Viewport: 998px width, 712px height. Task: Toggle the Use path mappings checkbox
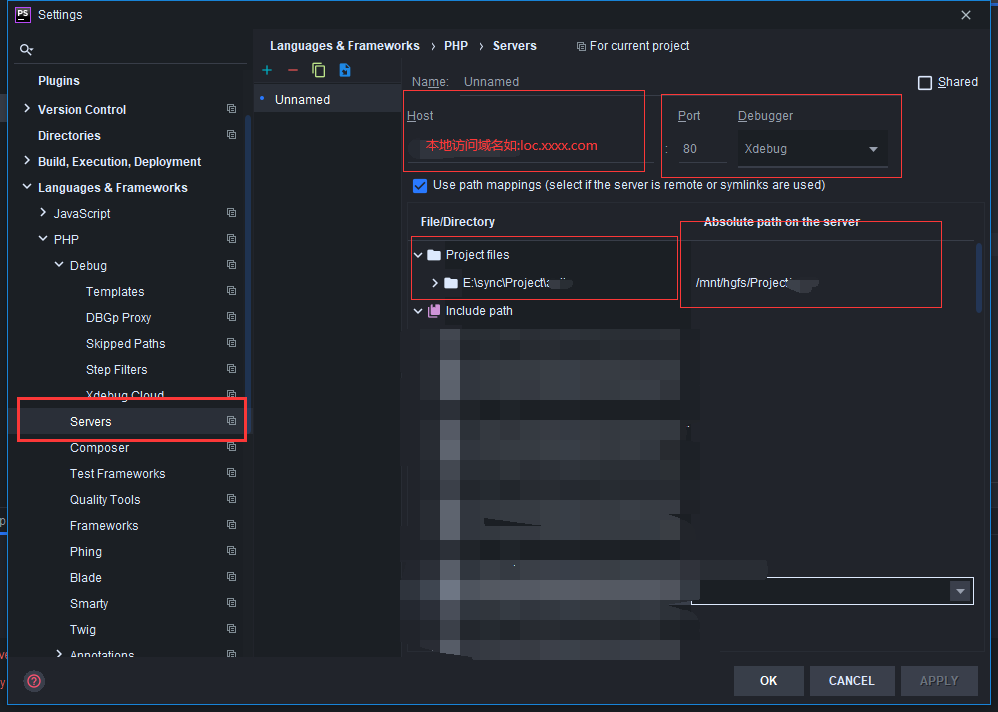click(x=420, y=186)
